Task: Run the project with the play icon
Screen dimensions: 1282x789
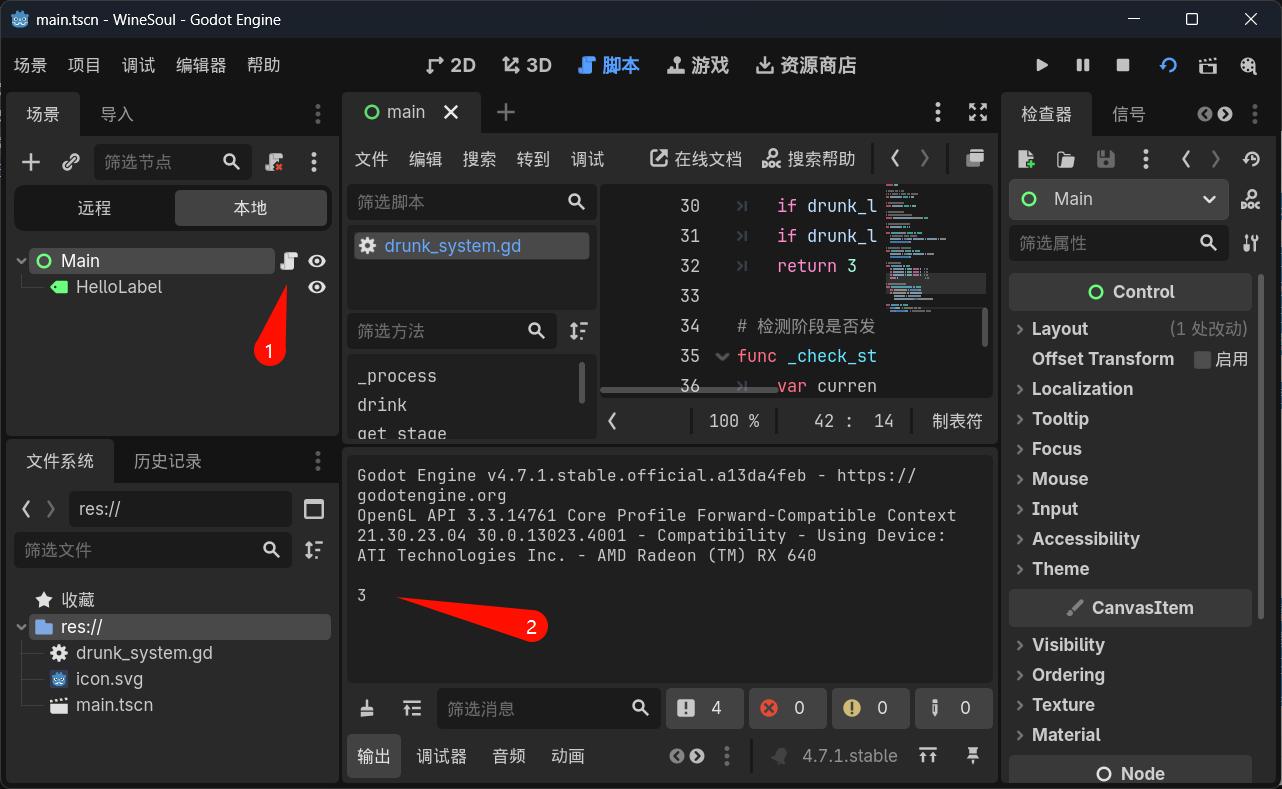Action: [1042, 65]
